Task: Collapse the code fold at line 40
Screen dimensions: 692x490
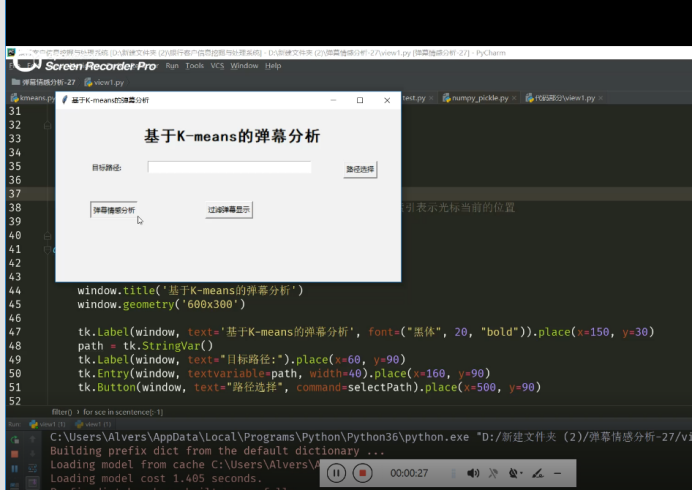Action: 47,236
